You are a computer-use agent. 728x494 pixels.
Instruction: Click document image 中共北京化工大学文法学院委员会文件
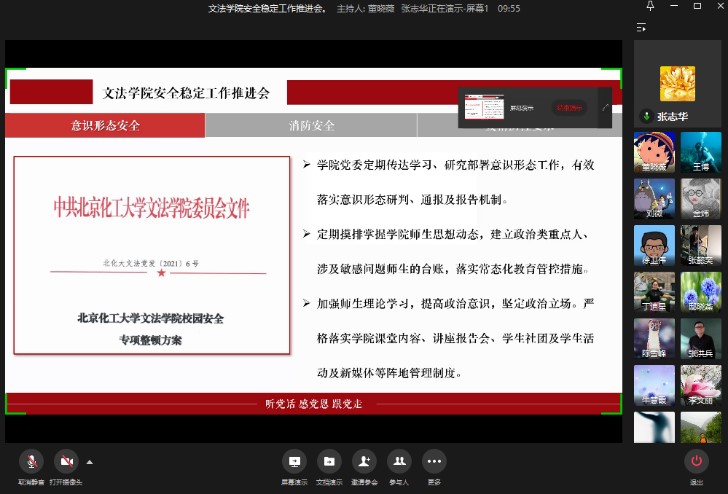tap(152, 255)
